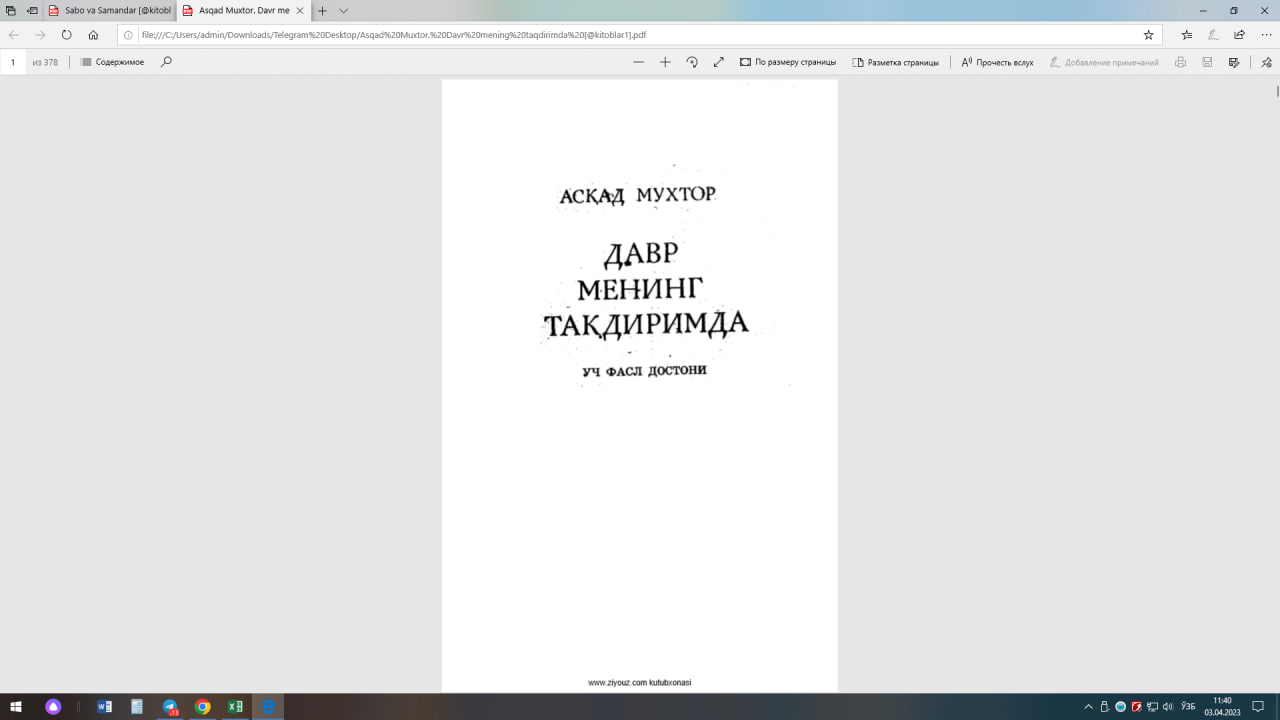Open Google Chrome from the taskbar
The image size is (1280, 720).
pos(203,706)
